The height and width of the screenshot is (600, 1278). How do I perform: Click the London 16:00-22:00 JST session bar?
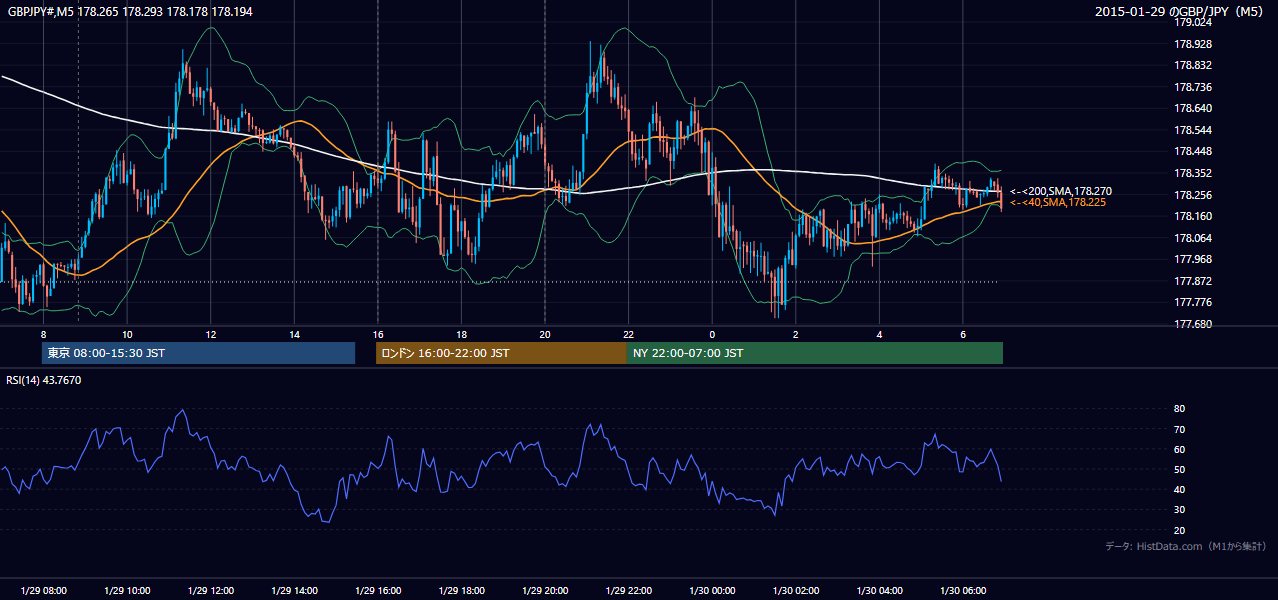coord(501,353)
